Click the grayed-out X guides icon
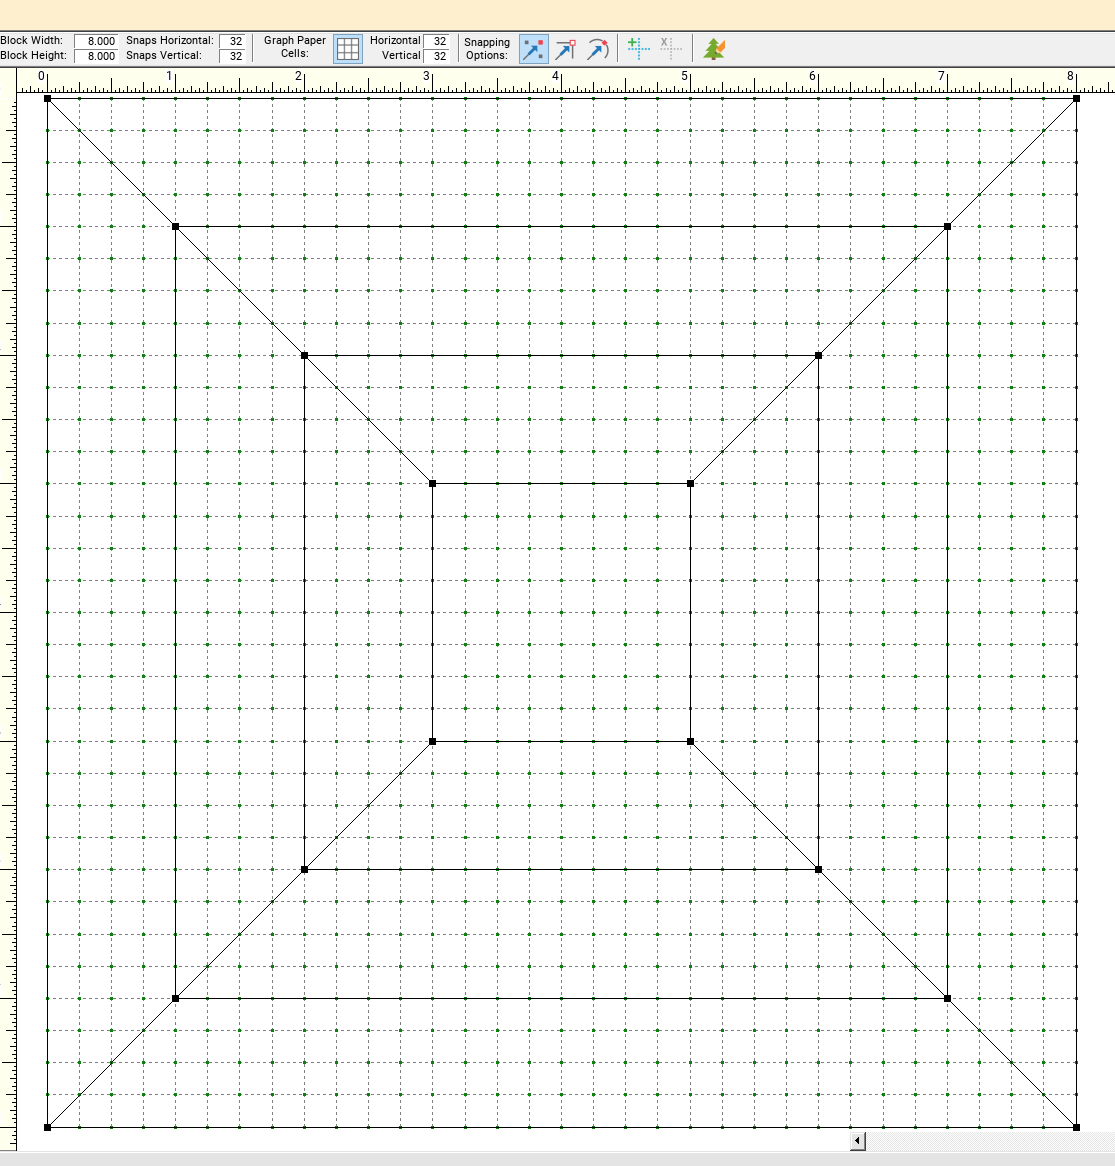 point(670,48)
